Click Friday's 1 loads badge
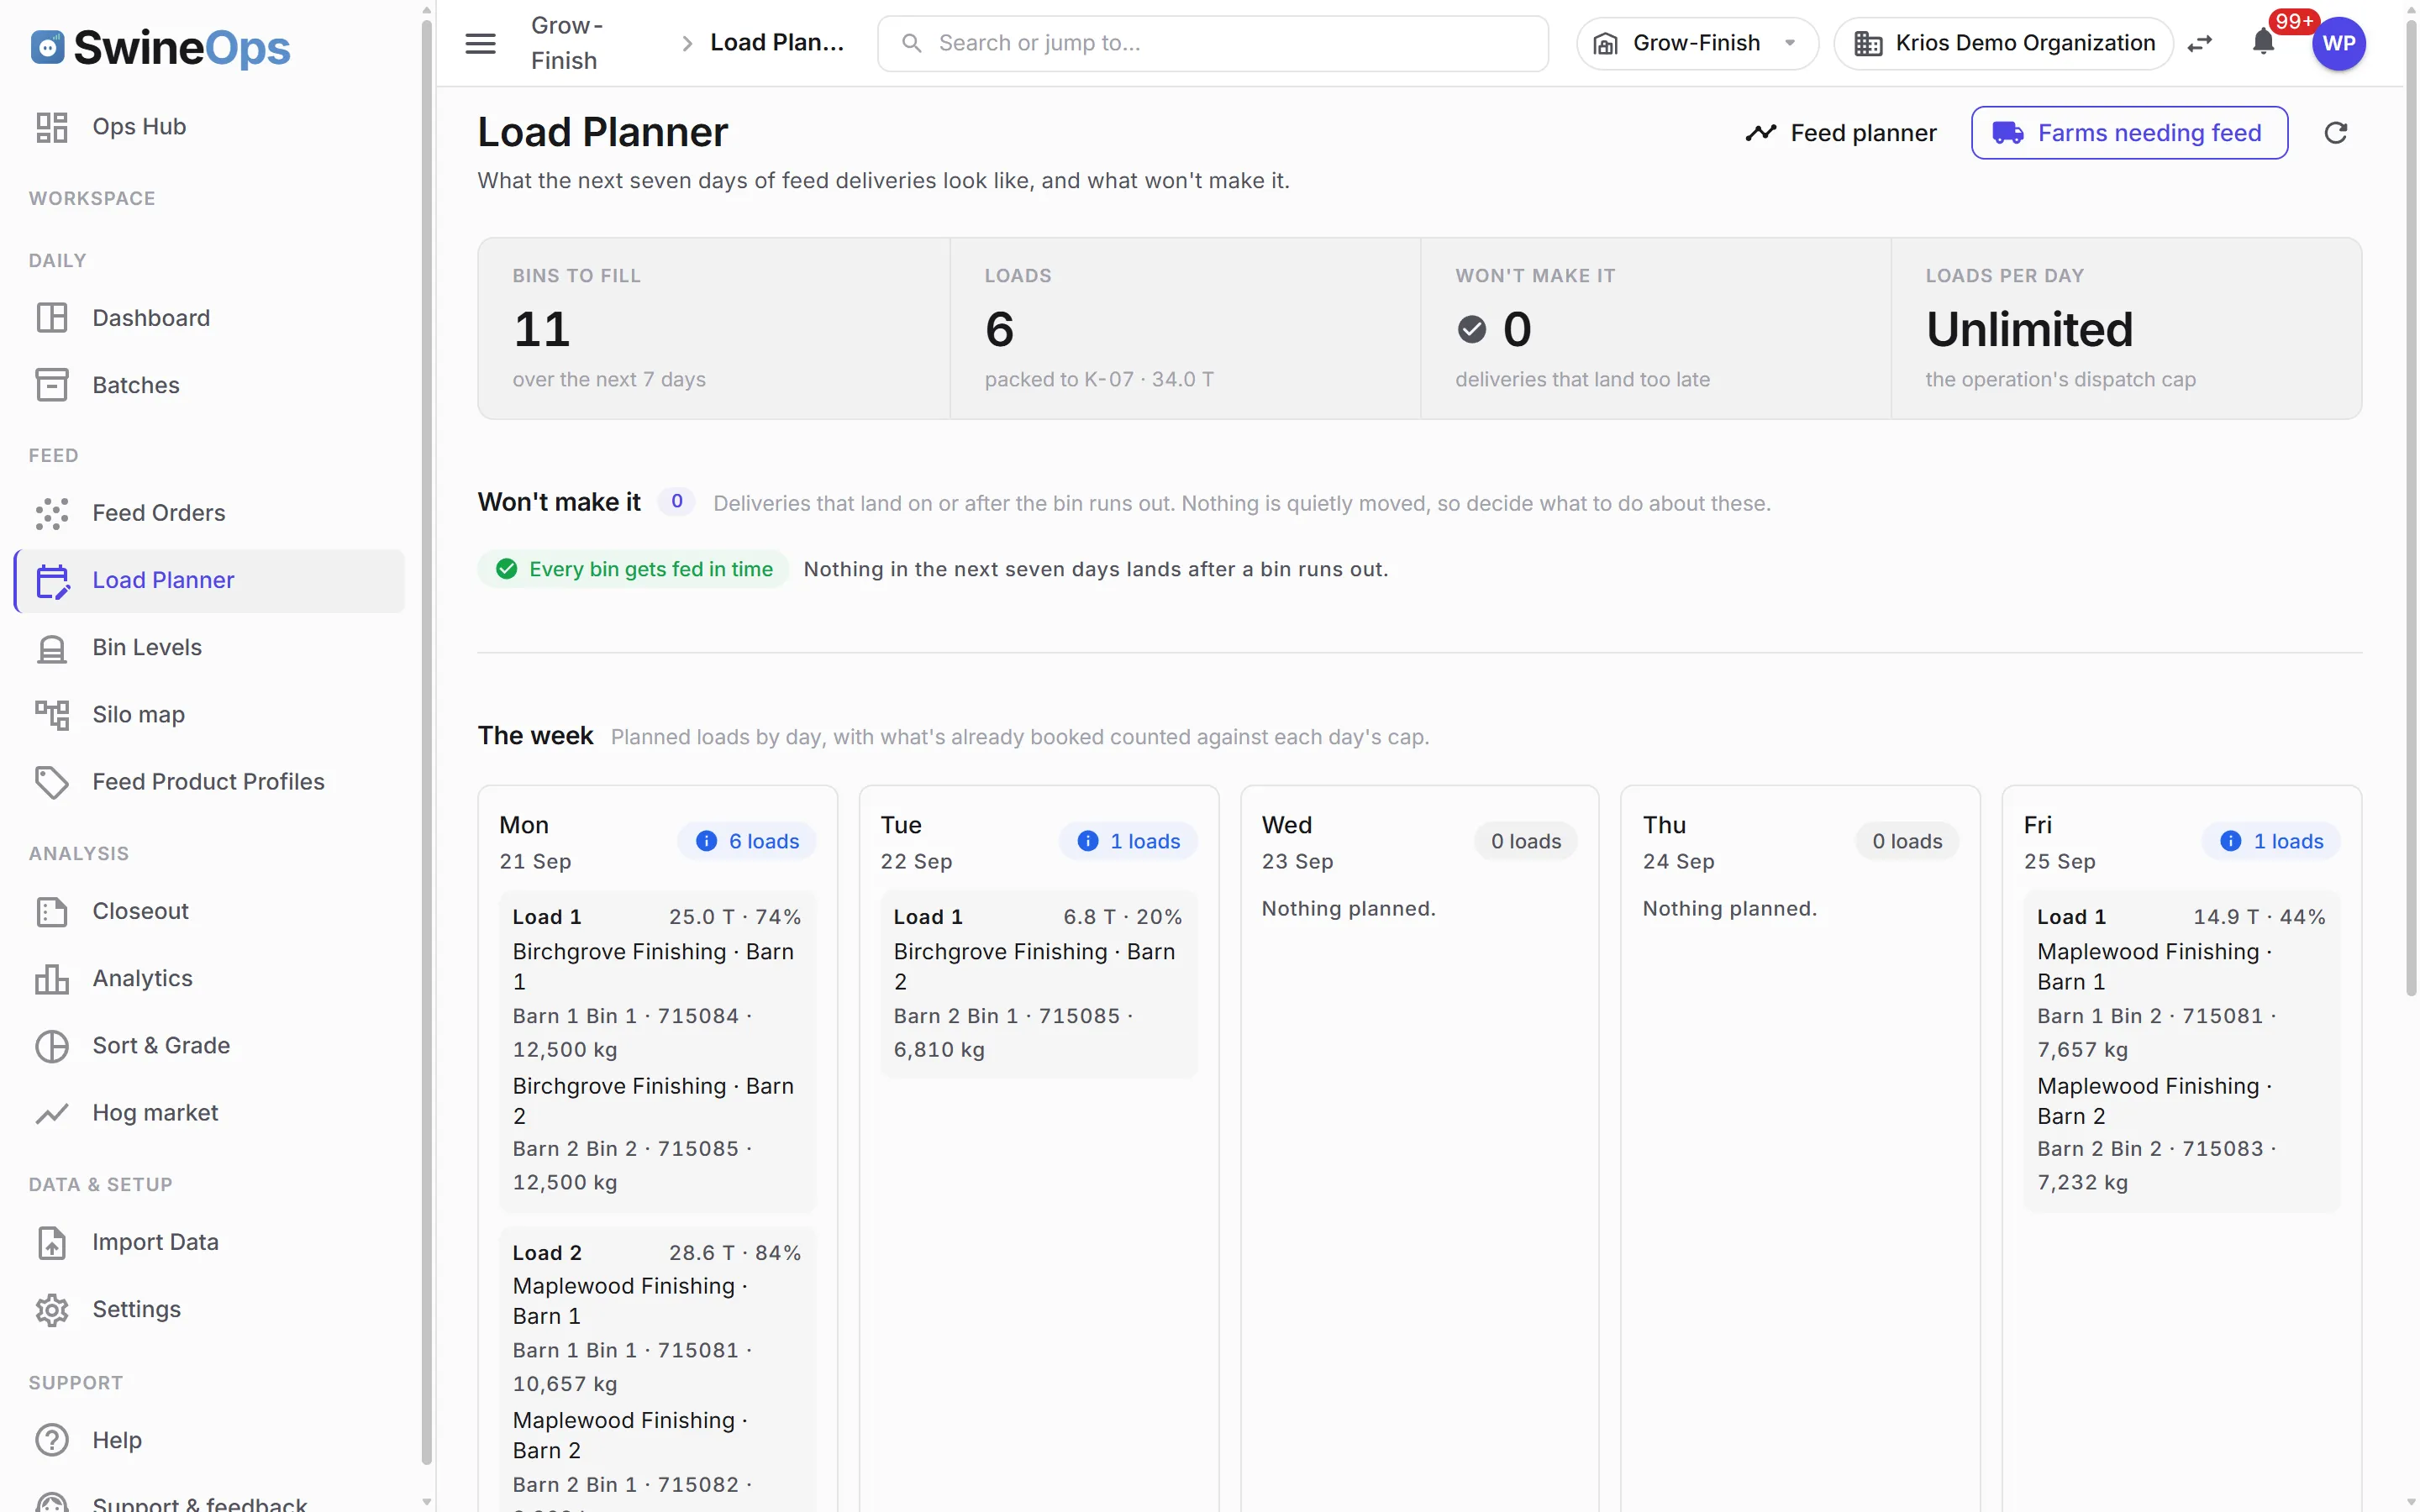This screenshot has width=2420, height=1512. pos(2271,841)
